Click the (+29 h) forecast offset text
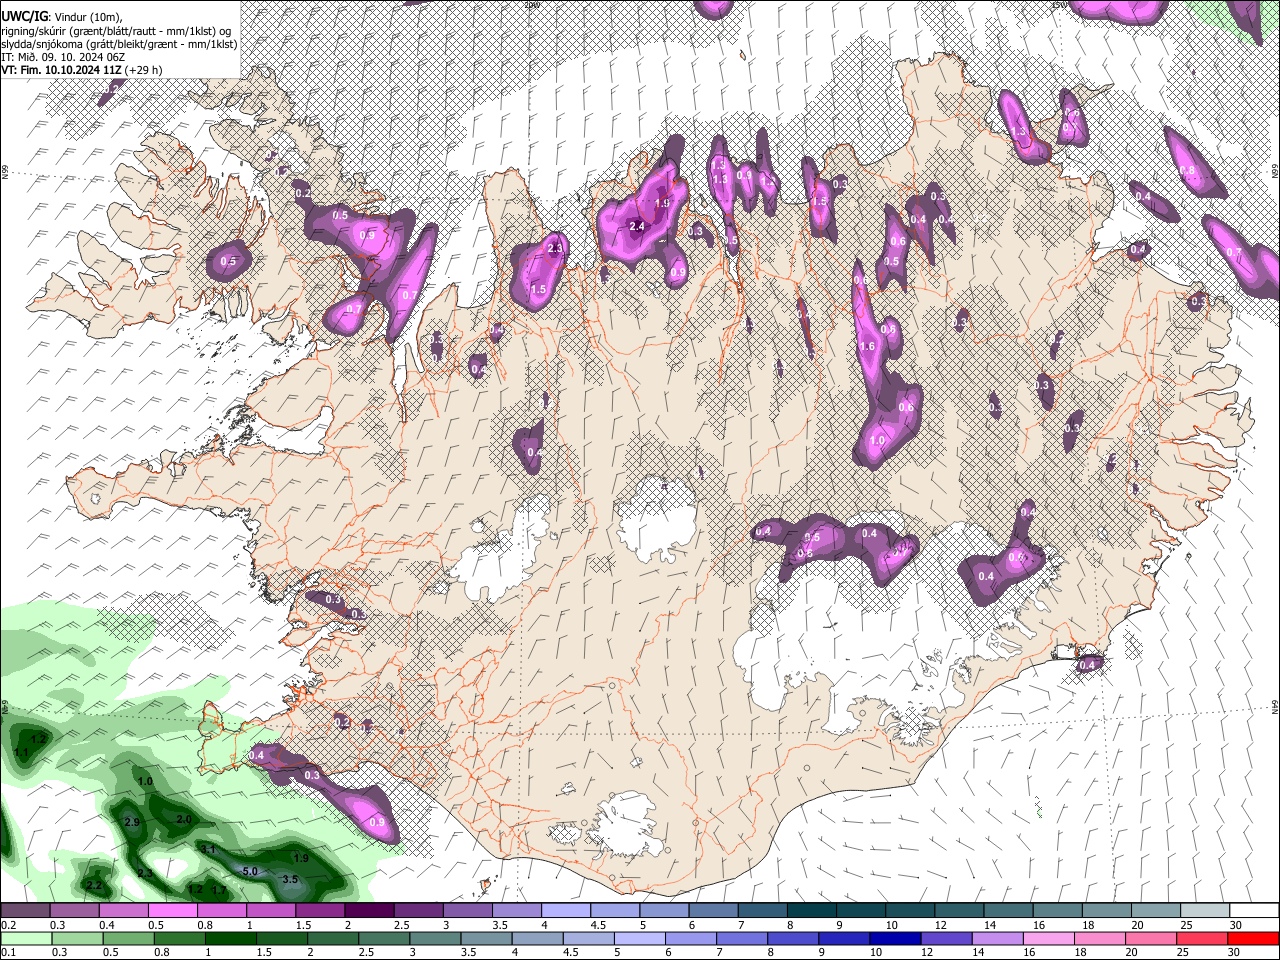1280x960 pixels. click(144, 70)
